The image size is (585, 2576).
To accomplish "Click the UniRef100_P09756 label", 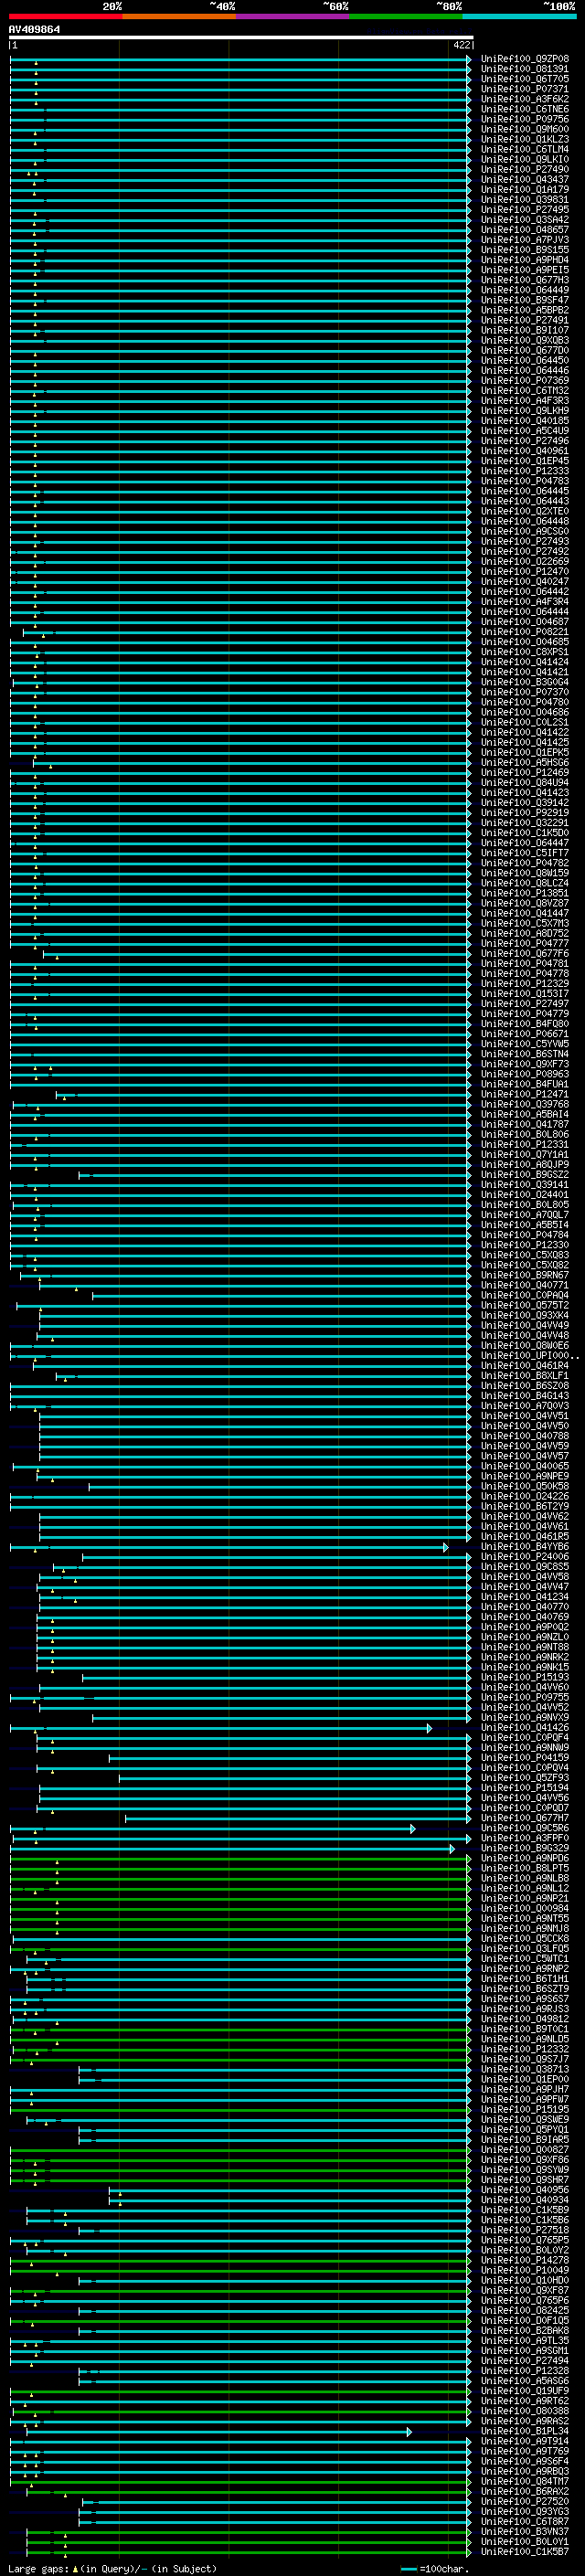I will (x=525, y=119).
